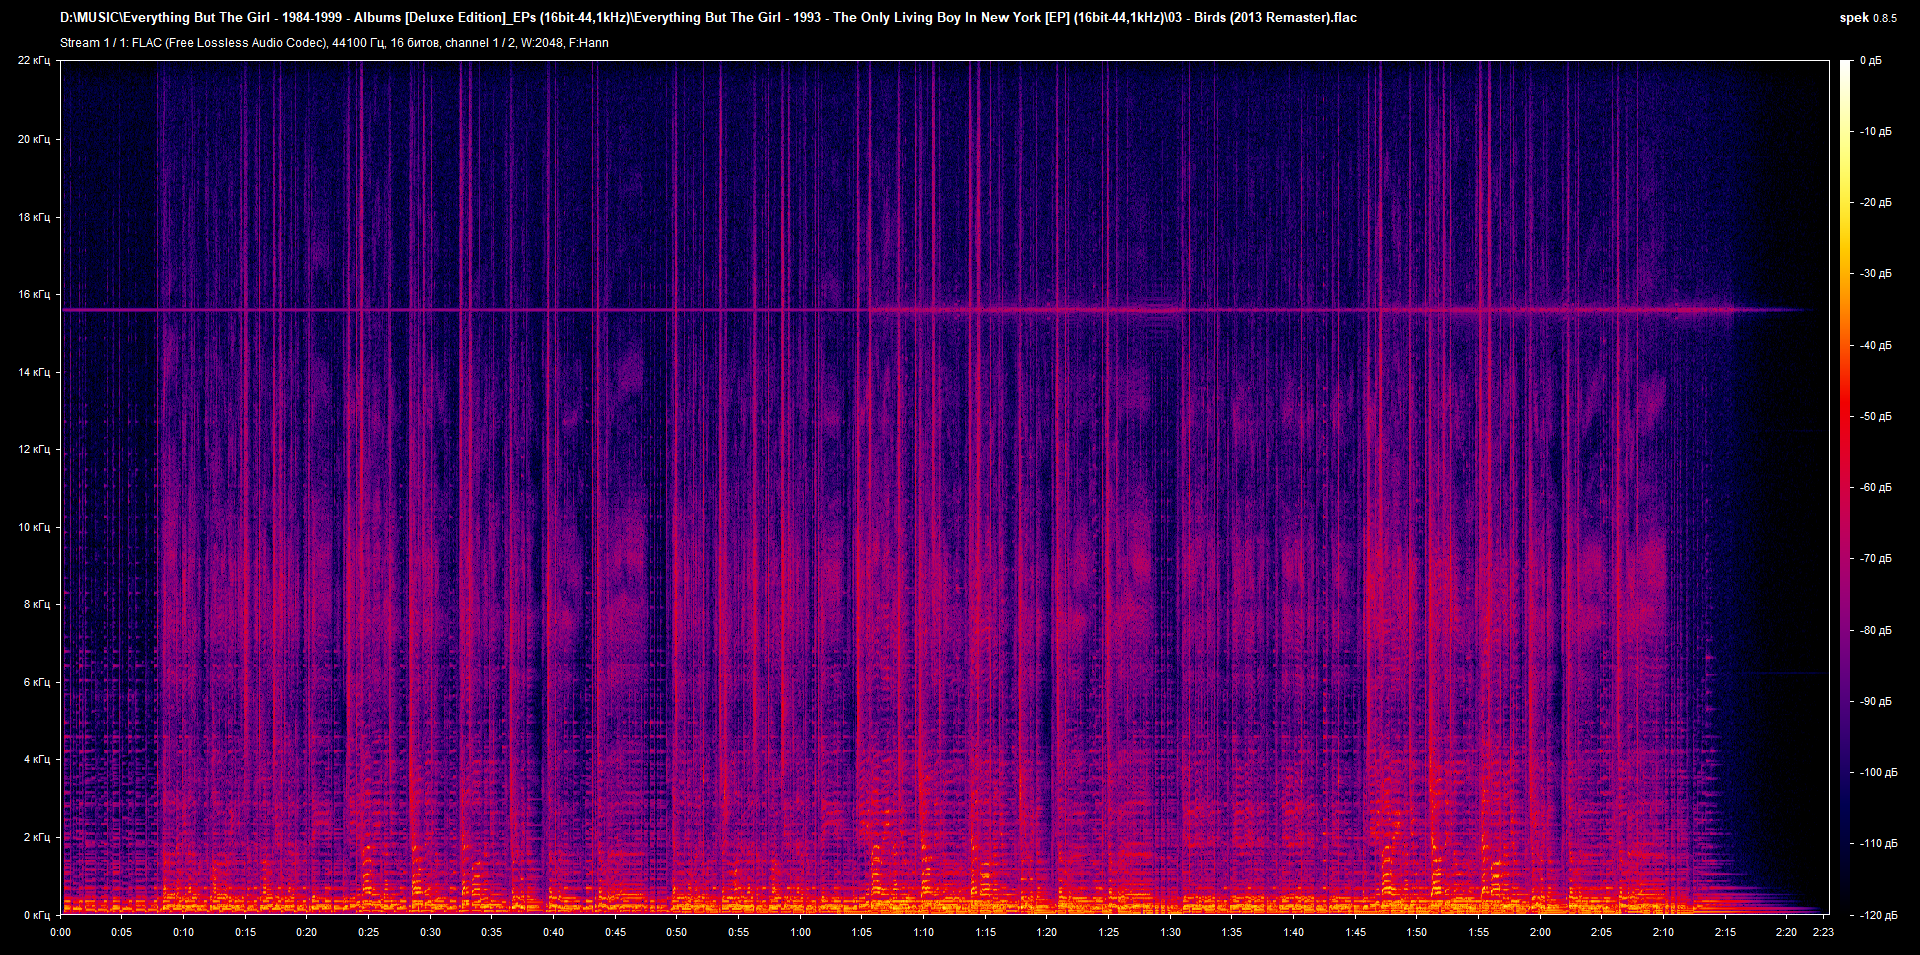Click the '10 кГц' frequency axis label
Image resolution: width=1920 pixels, height=955 pixels.
coord(34,527)
